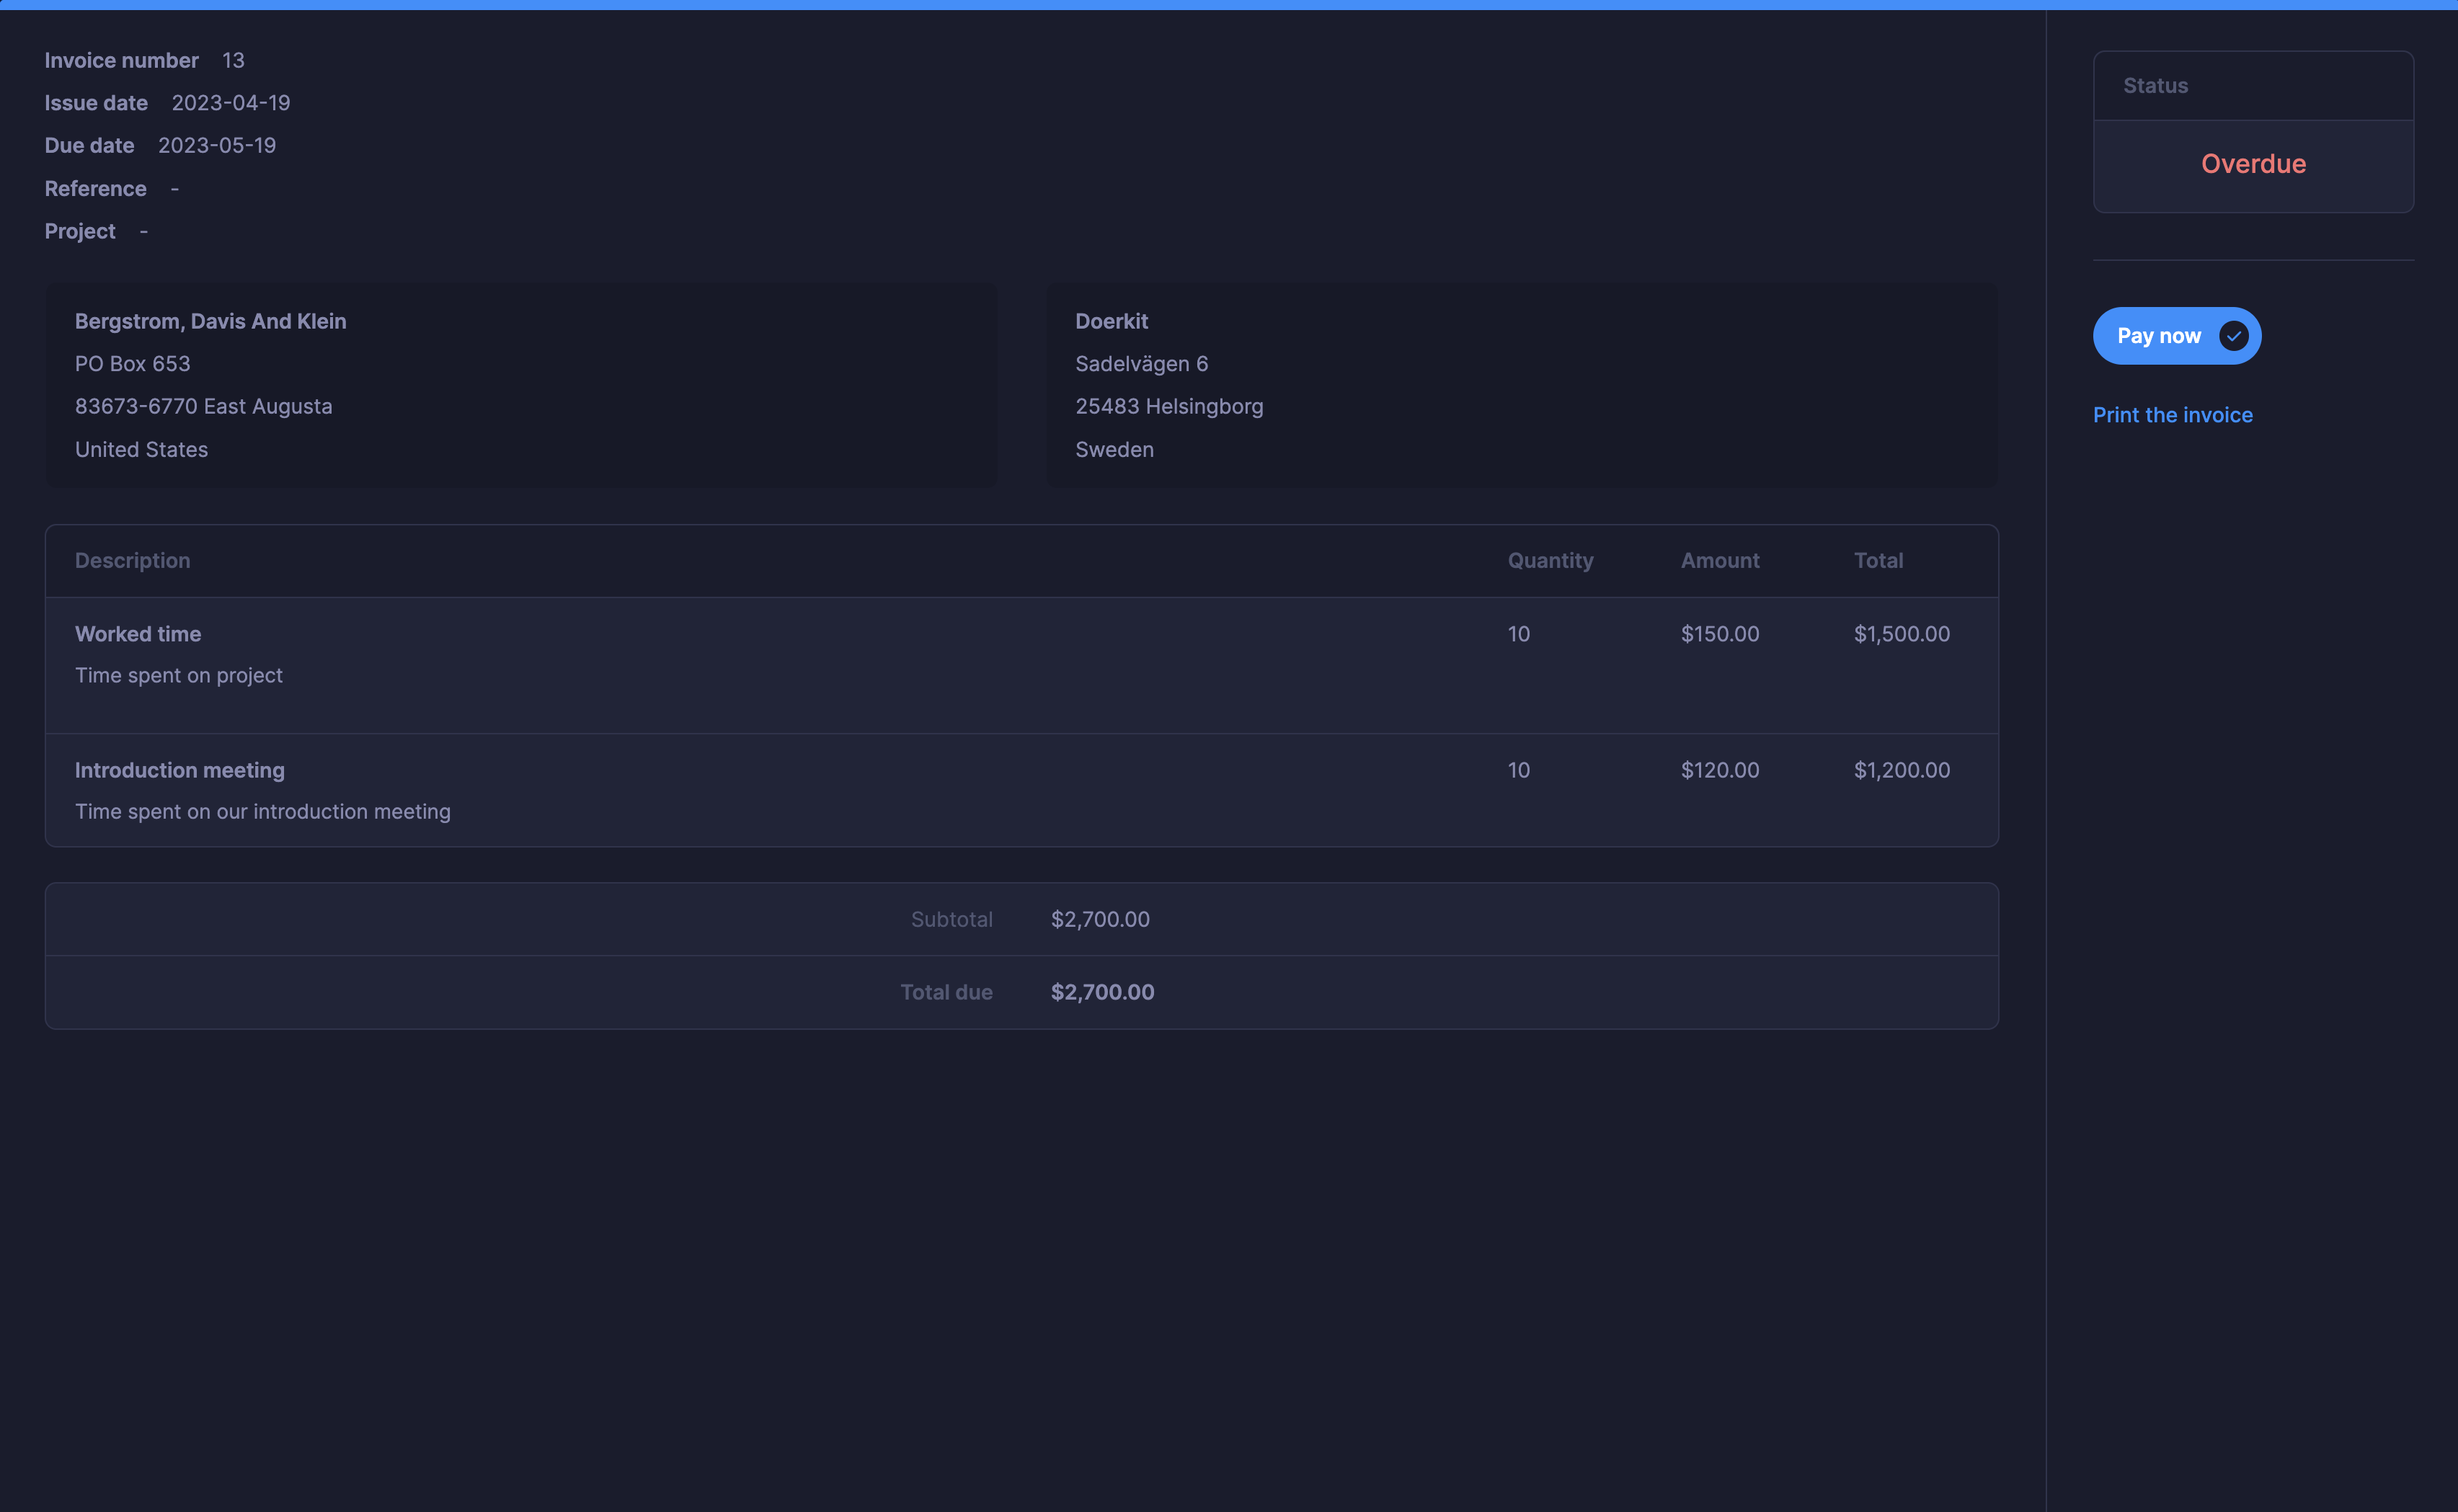Select the Issue date 2023-04-19
This screenshot has width=2458, height=1512.
(230, 102)
